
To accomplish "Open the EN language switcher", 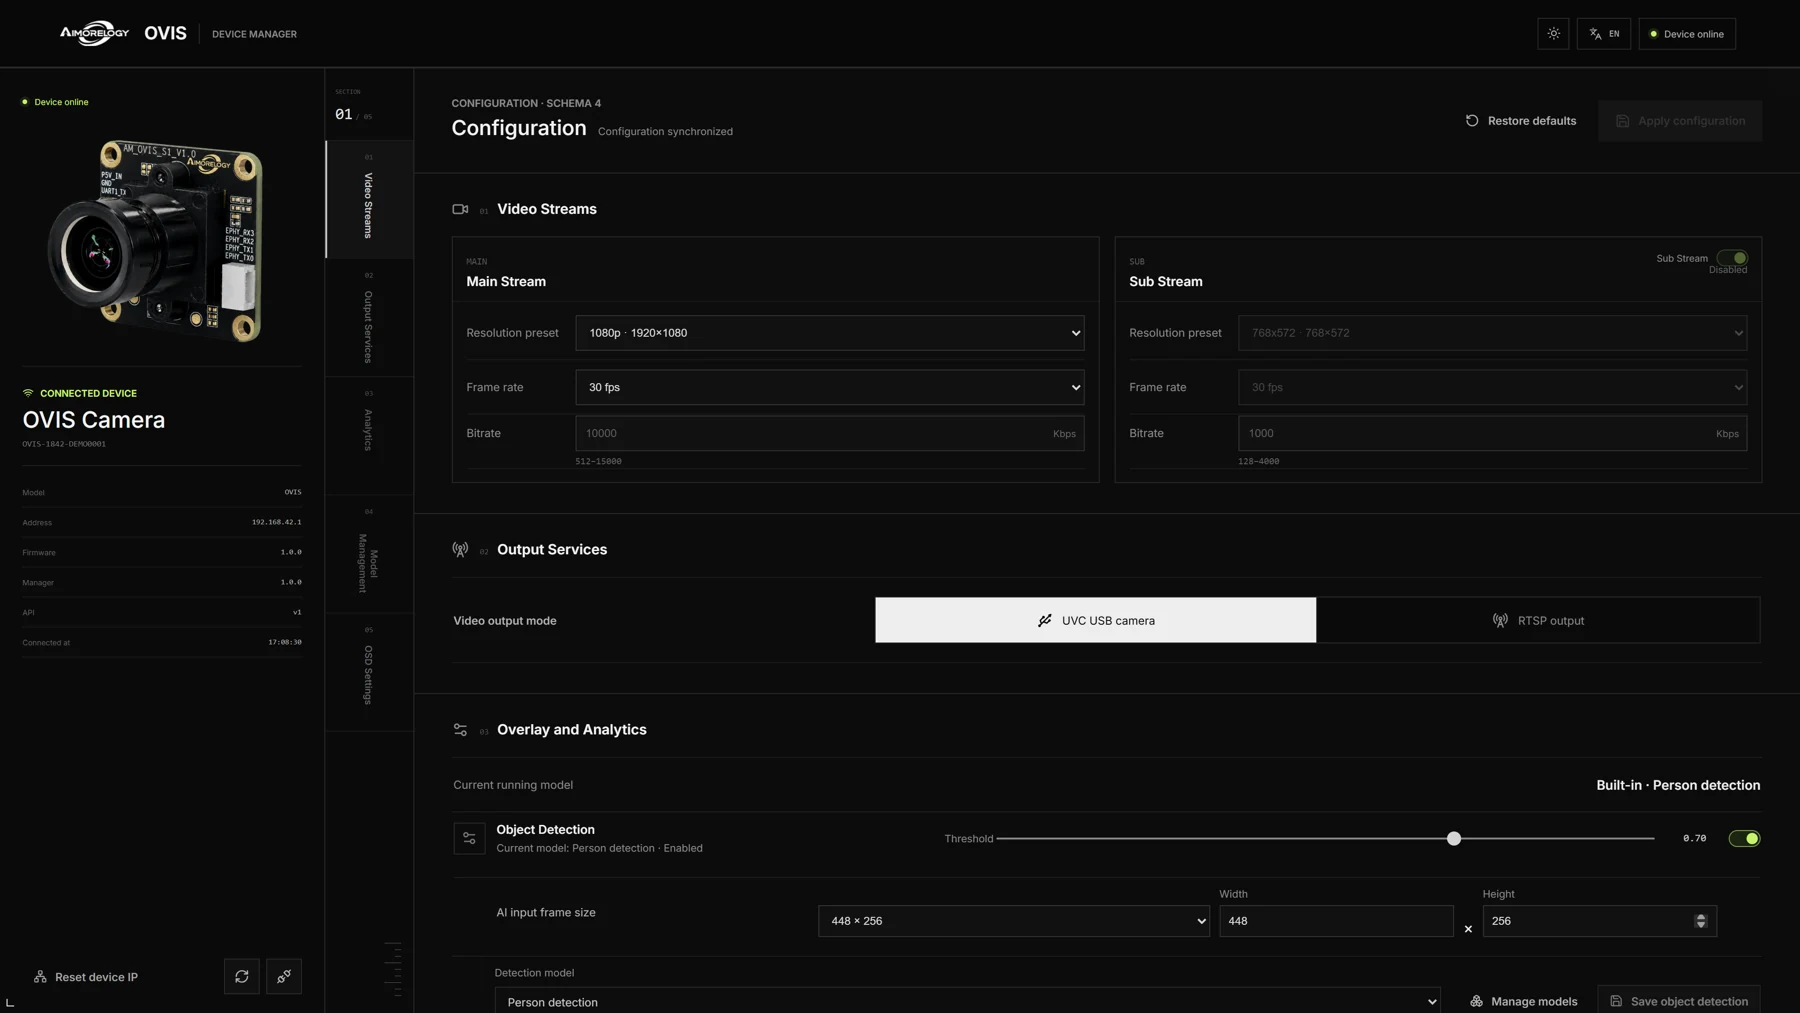I will pyautogui.click(x=1604, y=34).
